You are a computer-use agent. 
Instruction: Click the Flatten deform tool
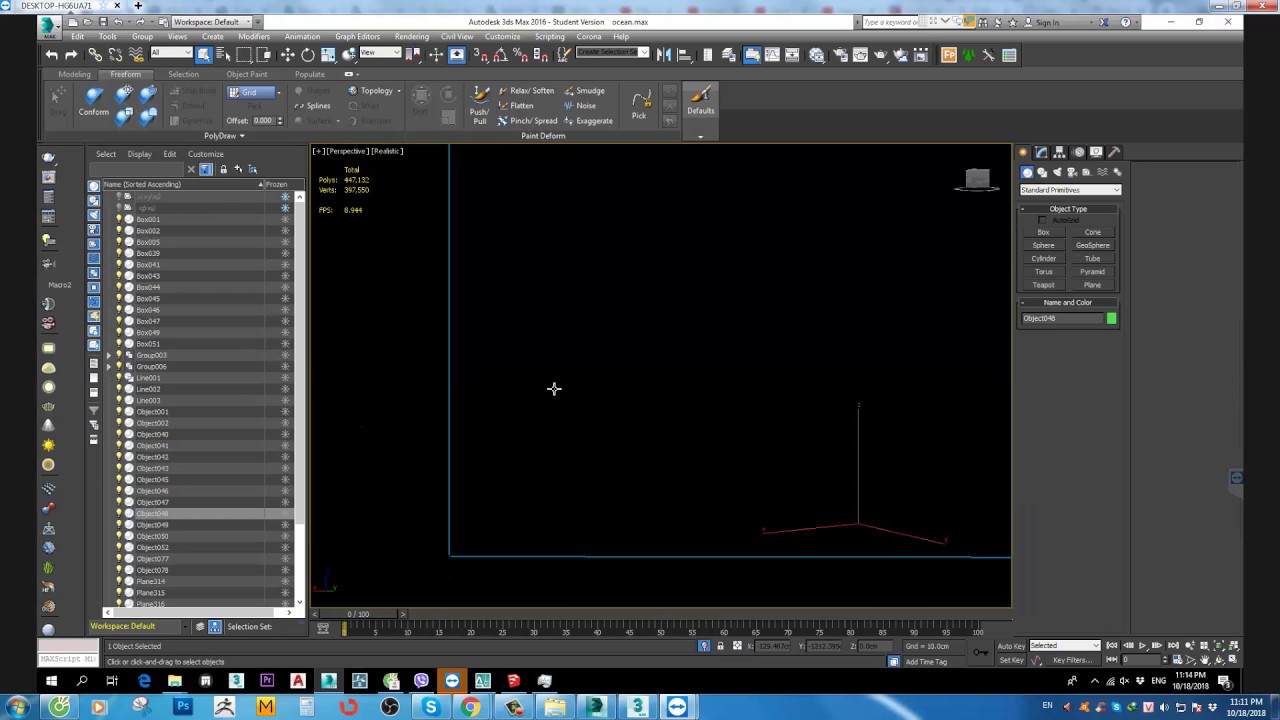click(x=516, y=106)
